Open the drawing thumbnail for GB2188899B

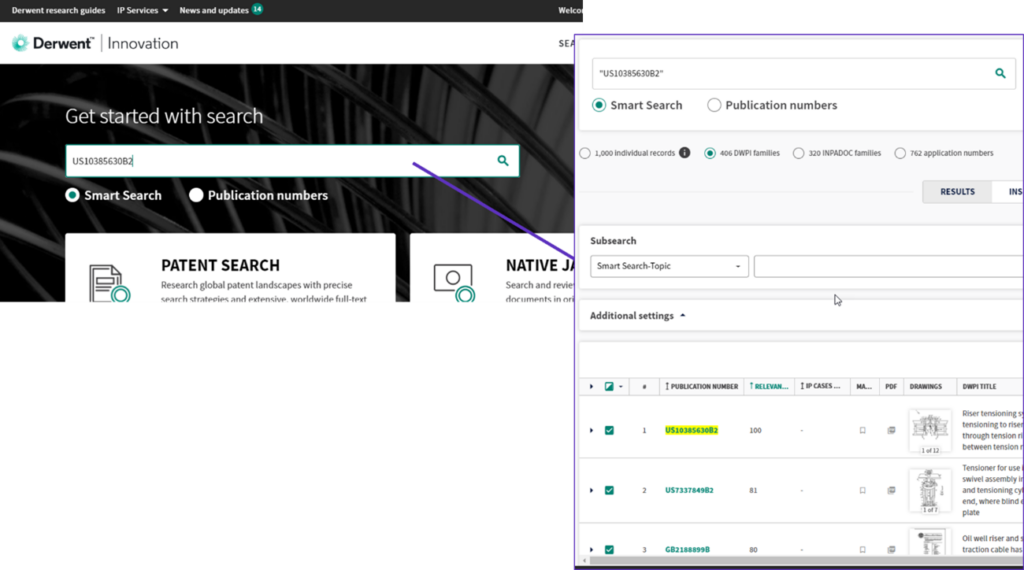tap(930, 543)
